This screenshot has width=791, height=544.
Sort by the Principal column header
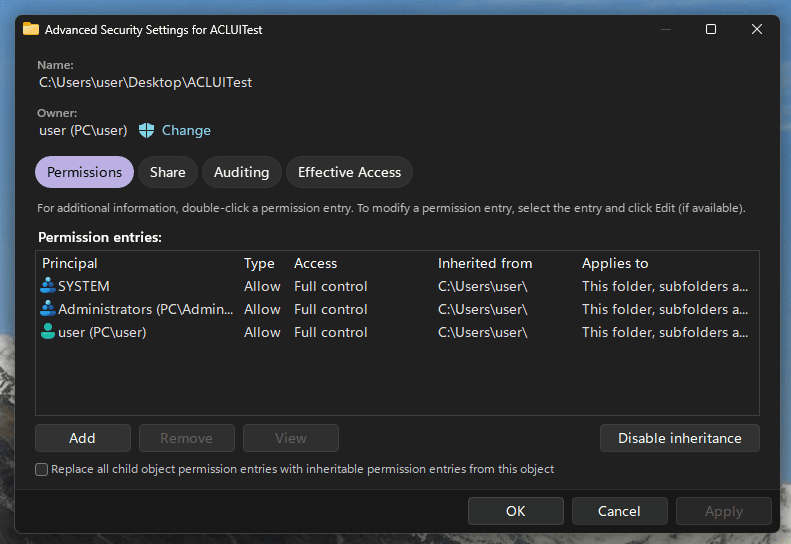tap(70, 263)
